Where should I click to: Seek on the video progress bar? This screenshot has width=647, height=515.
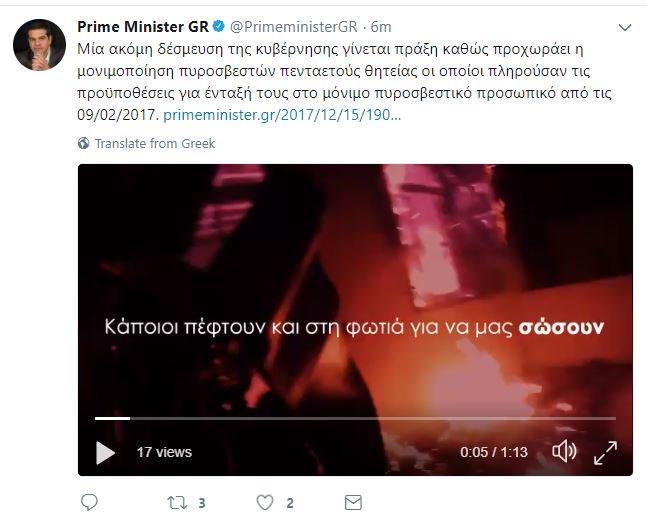pos(355,418)
